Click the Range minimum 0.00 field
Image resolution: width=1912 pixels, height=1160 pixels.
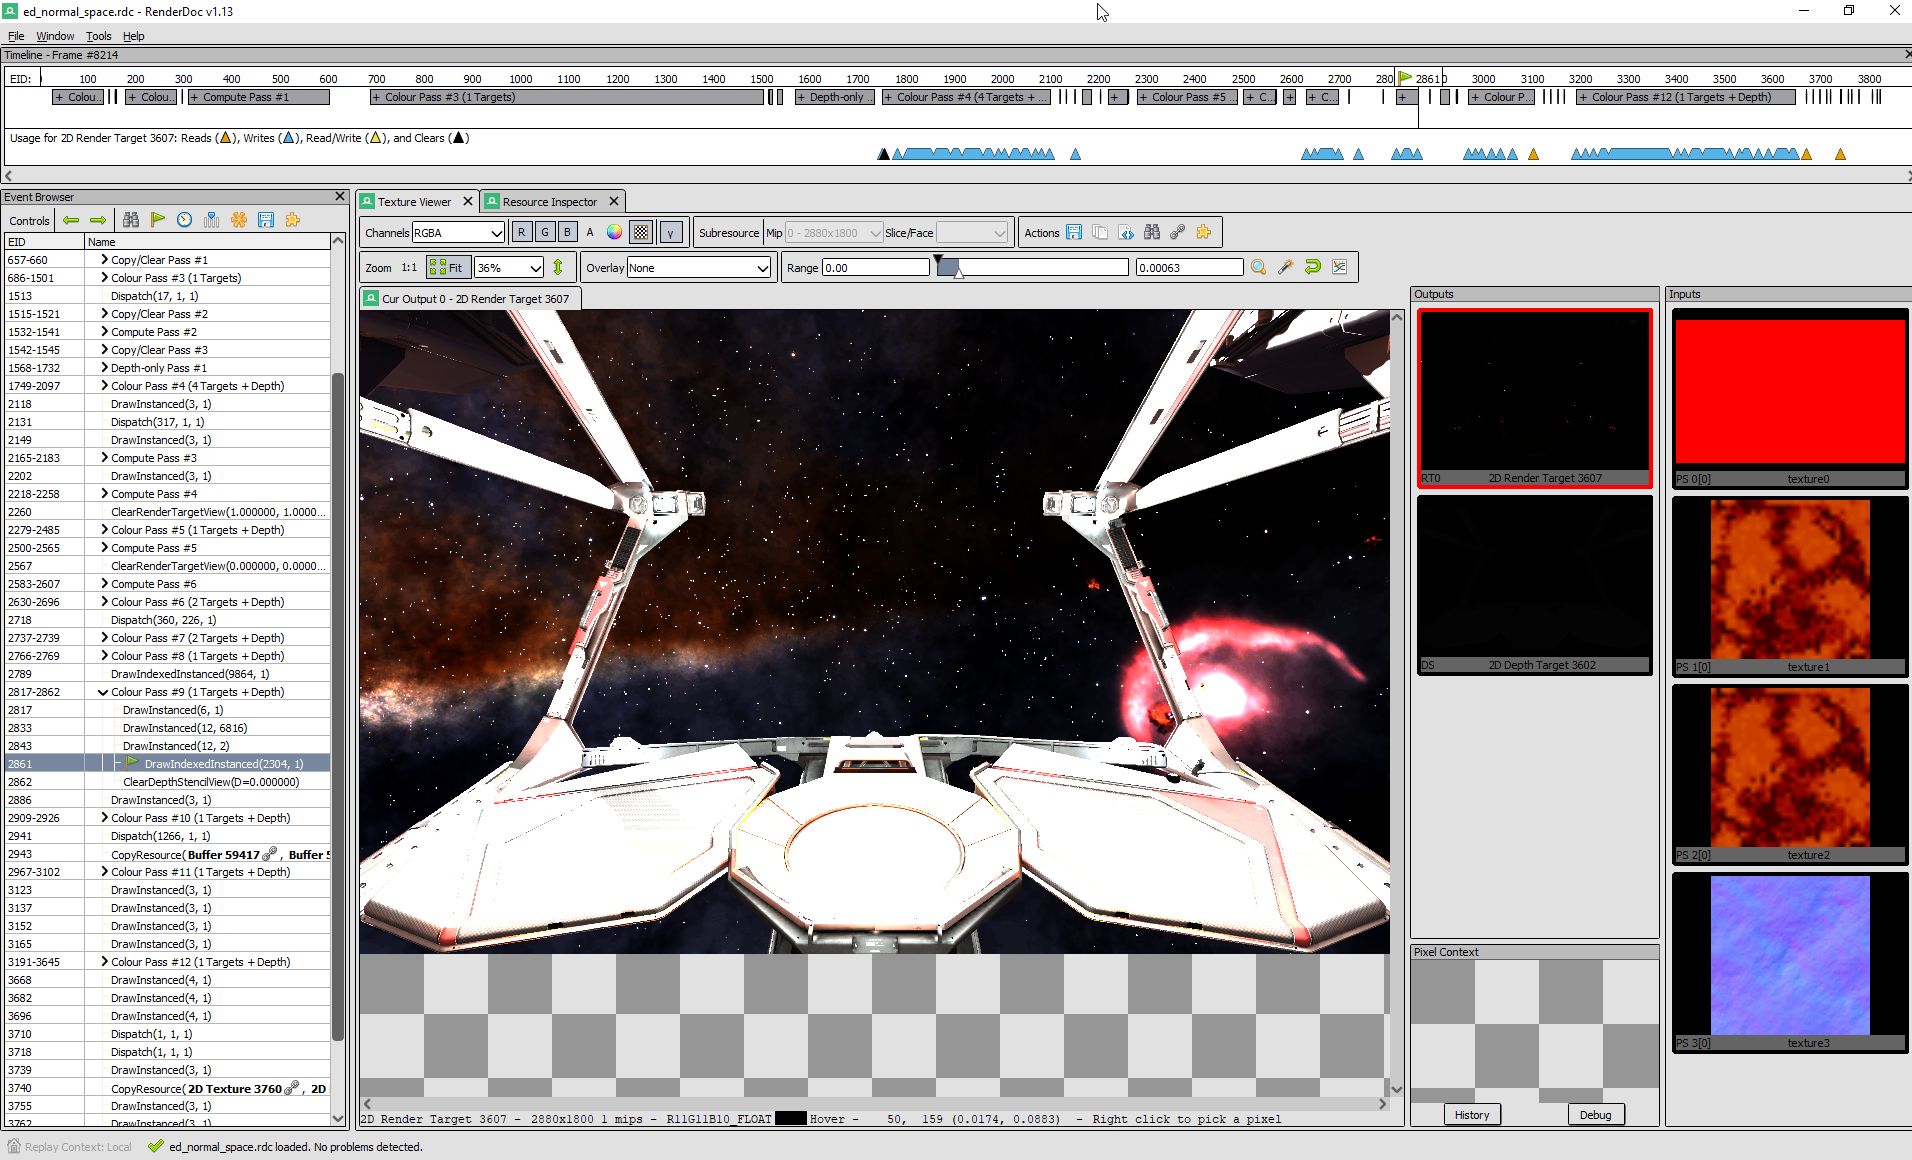(875, 267)
